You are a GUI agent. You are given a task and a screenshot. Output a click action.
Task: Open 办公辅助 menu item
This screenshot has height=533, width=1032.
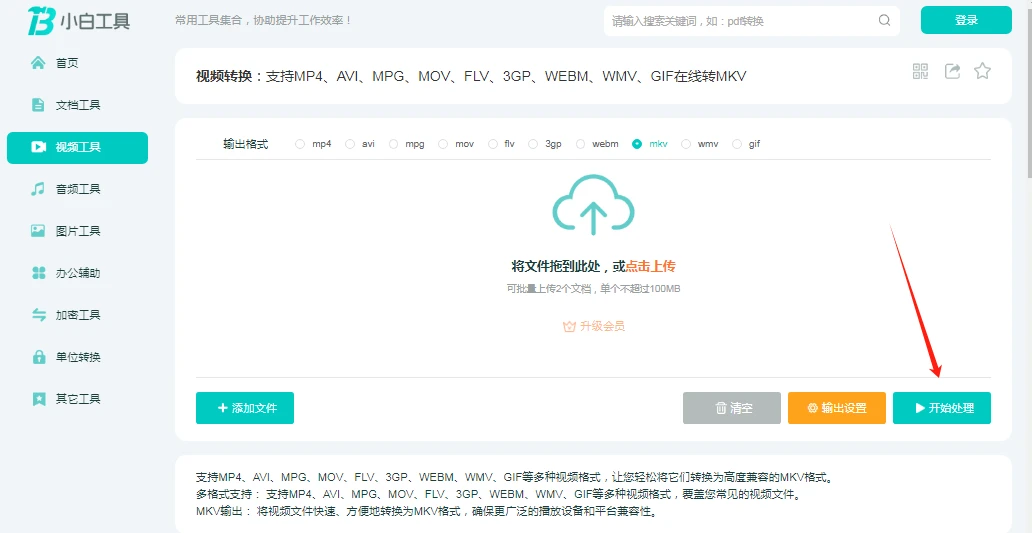tap(77, 273)
